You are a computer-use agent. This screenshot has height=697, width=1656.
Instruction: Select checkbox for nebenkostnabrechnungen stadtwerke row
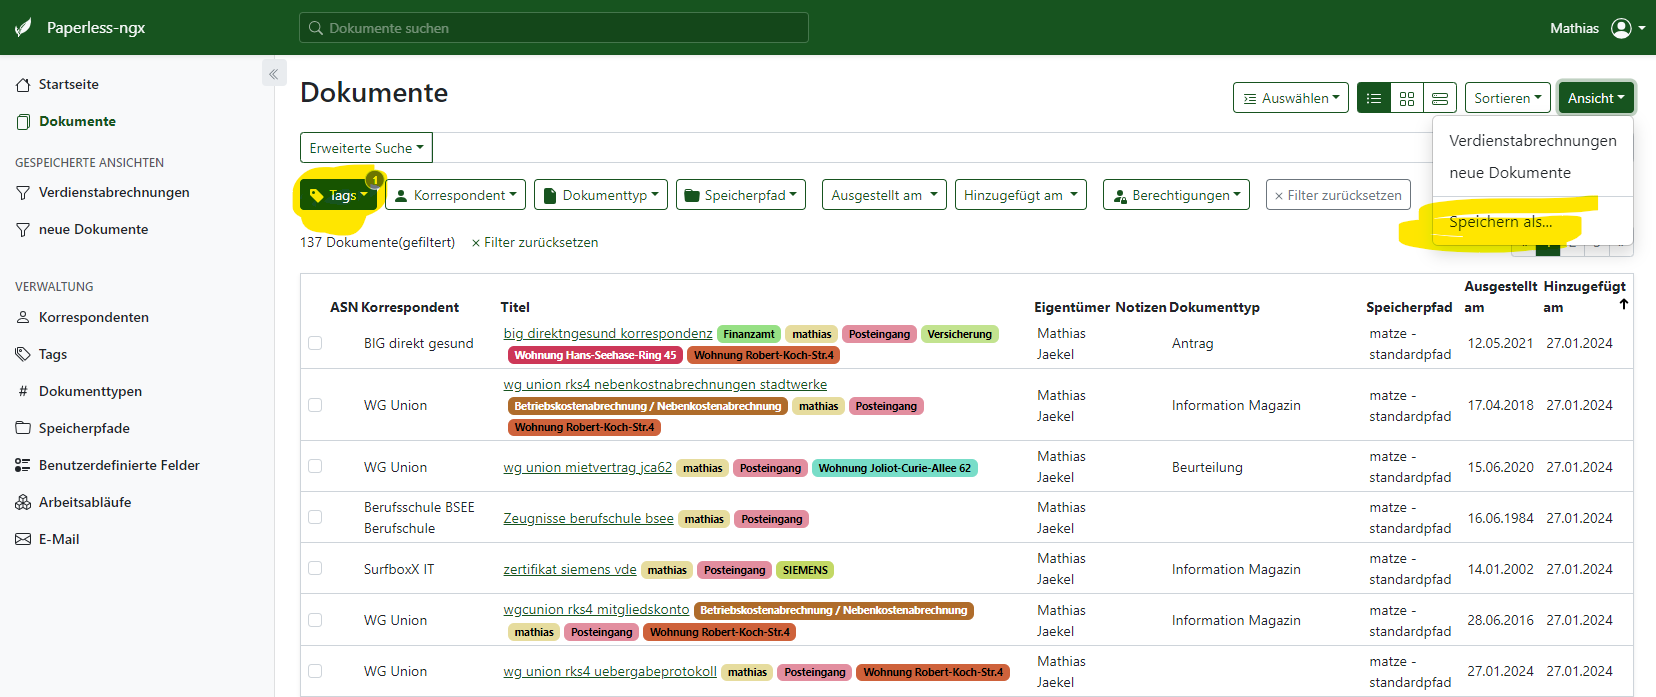315,405
